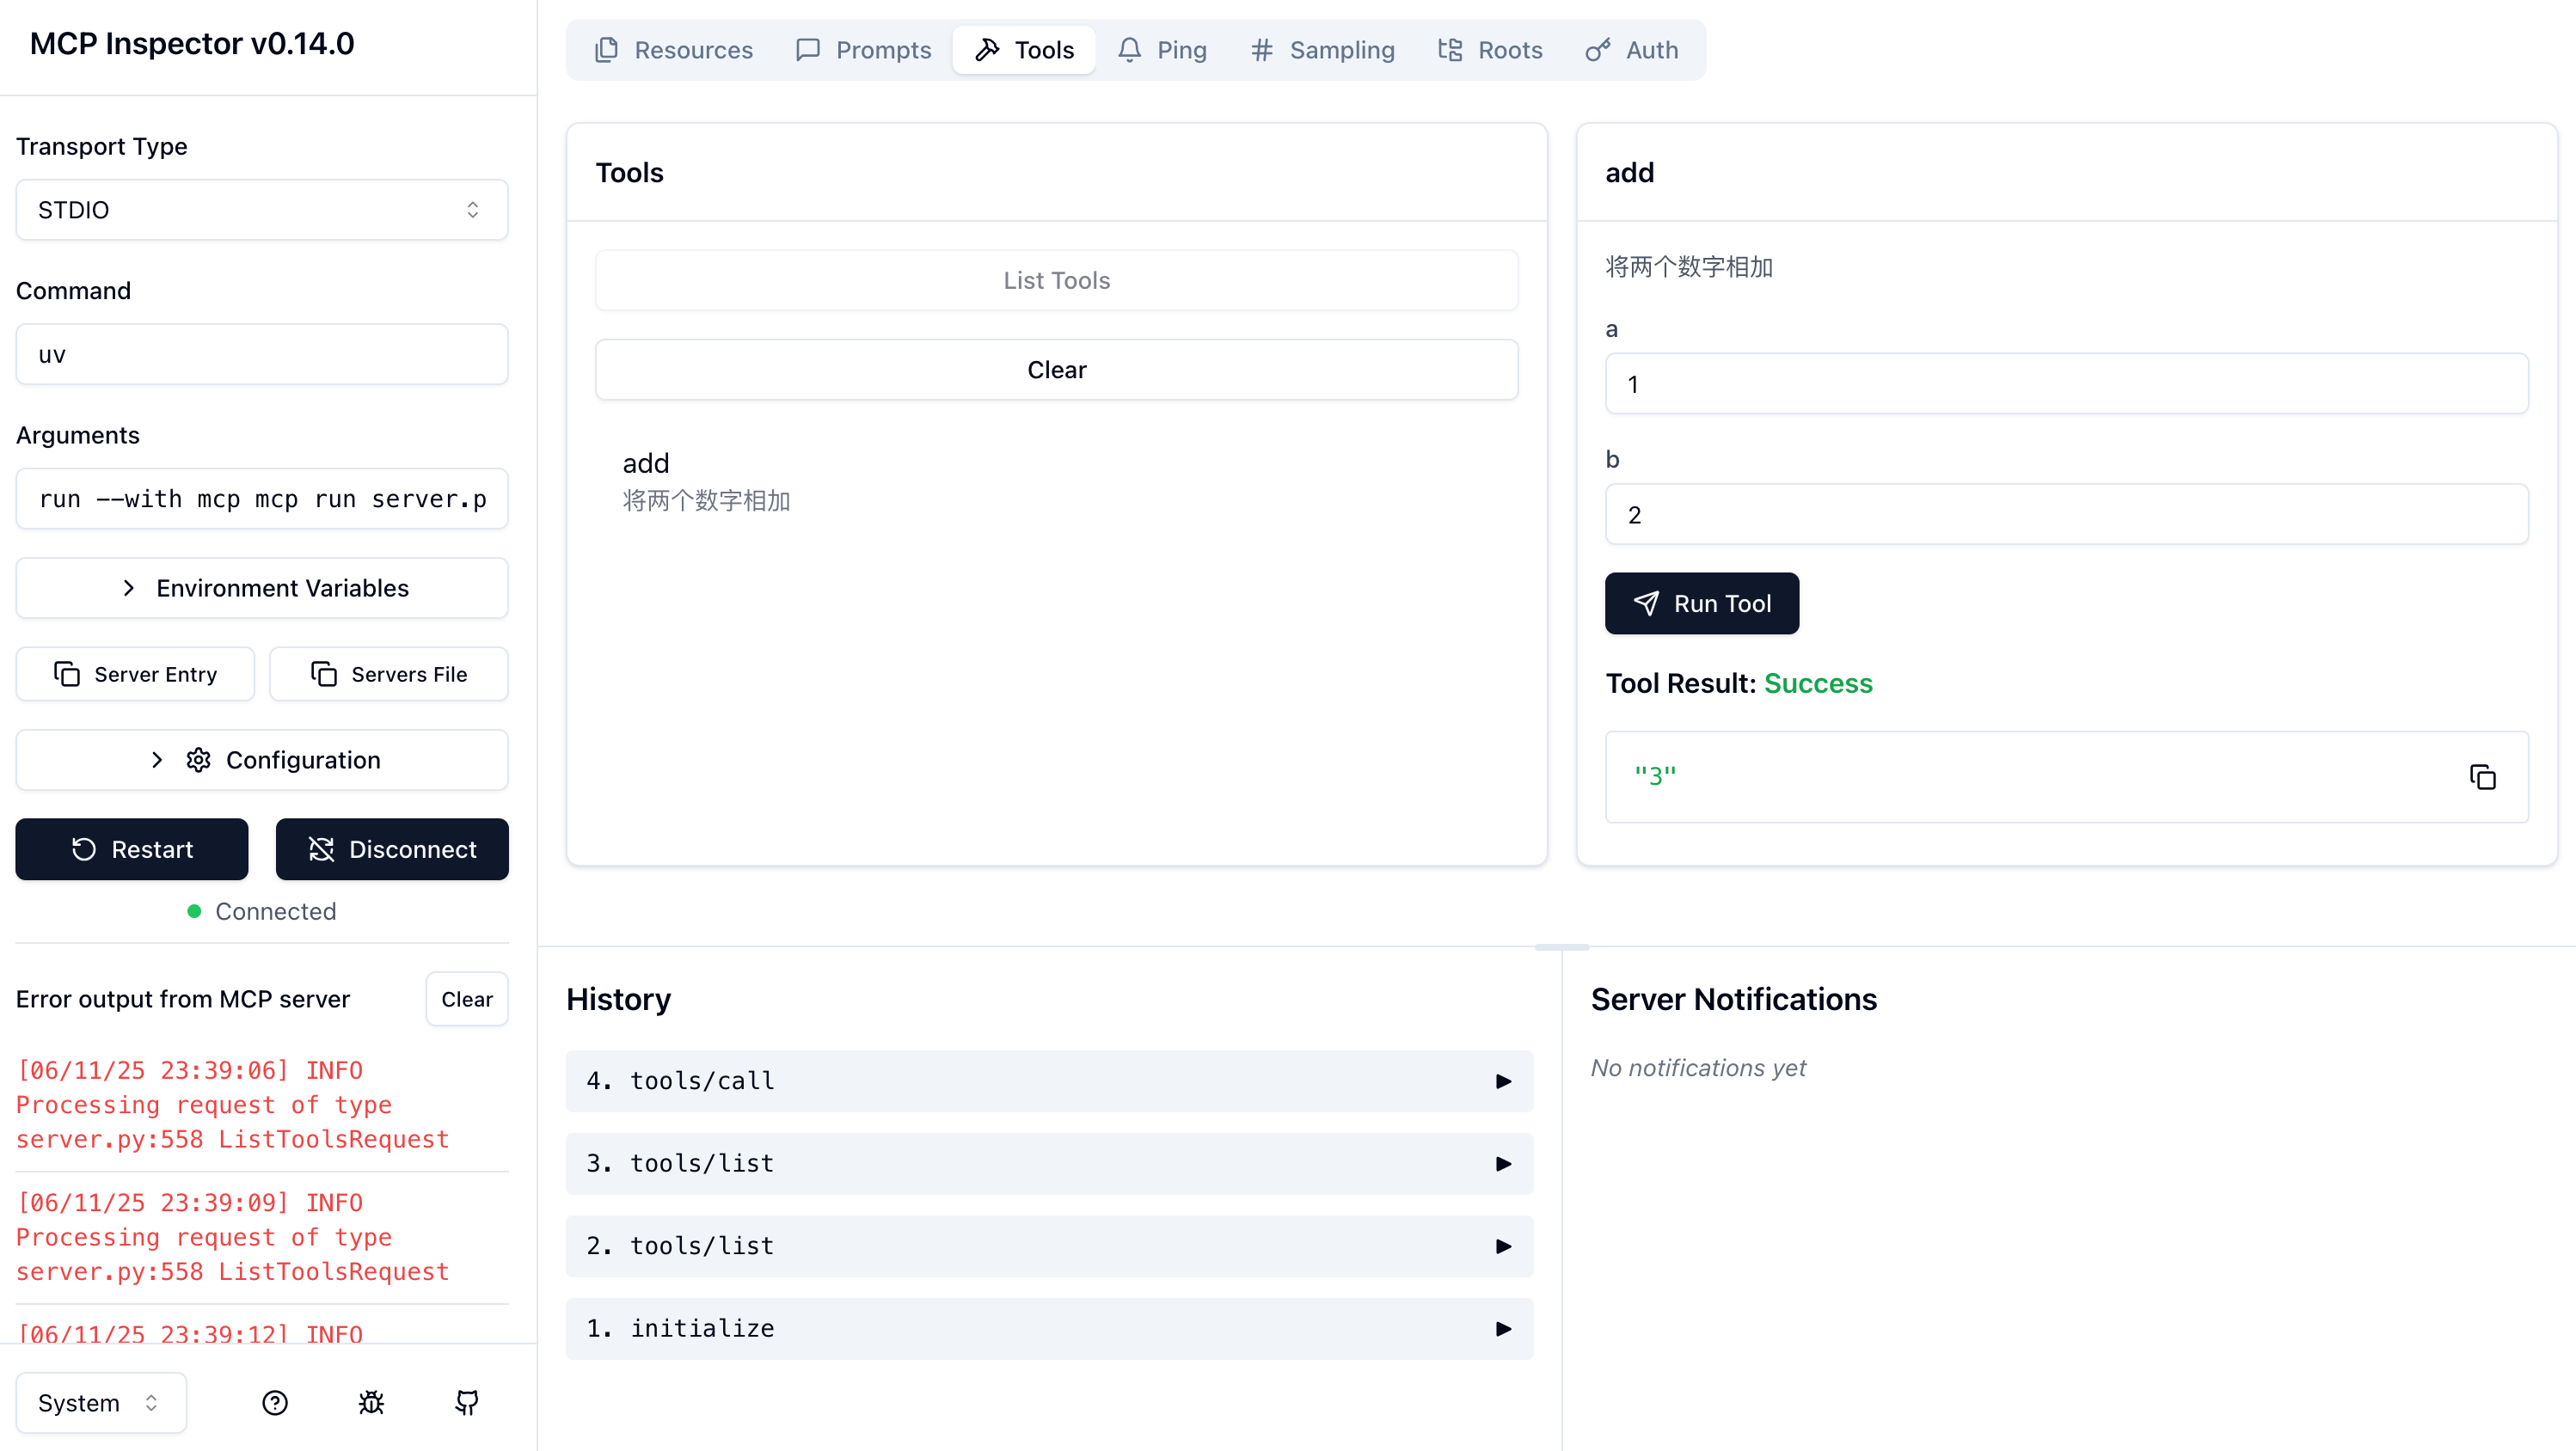Copy the tool result value

(2482, 777)
